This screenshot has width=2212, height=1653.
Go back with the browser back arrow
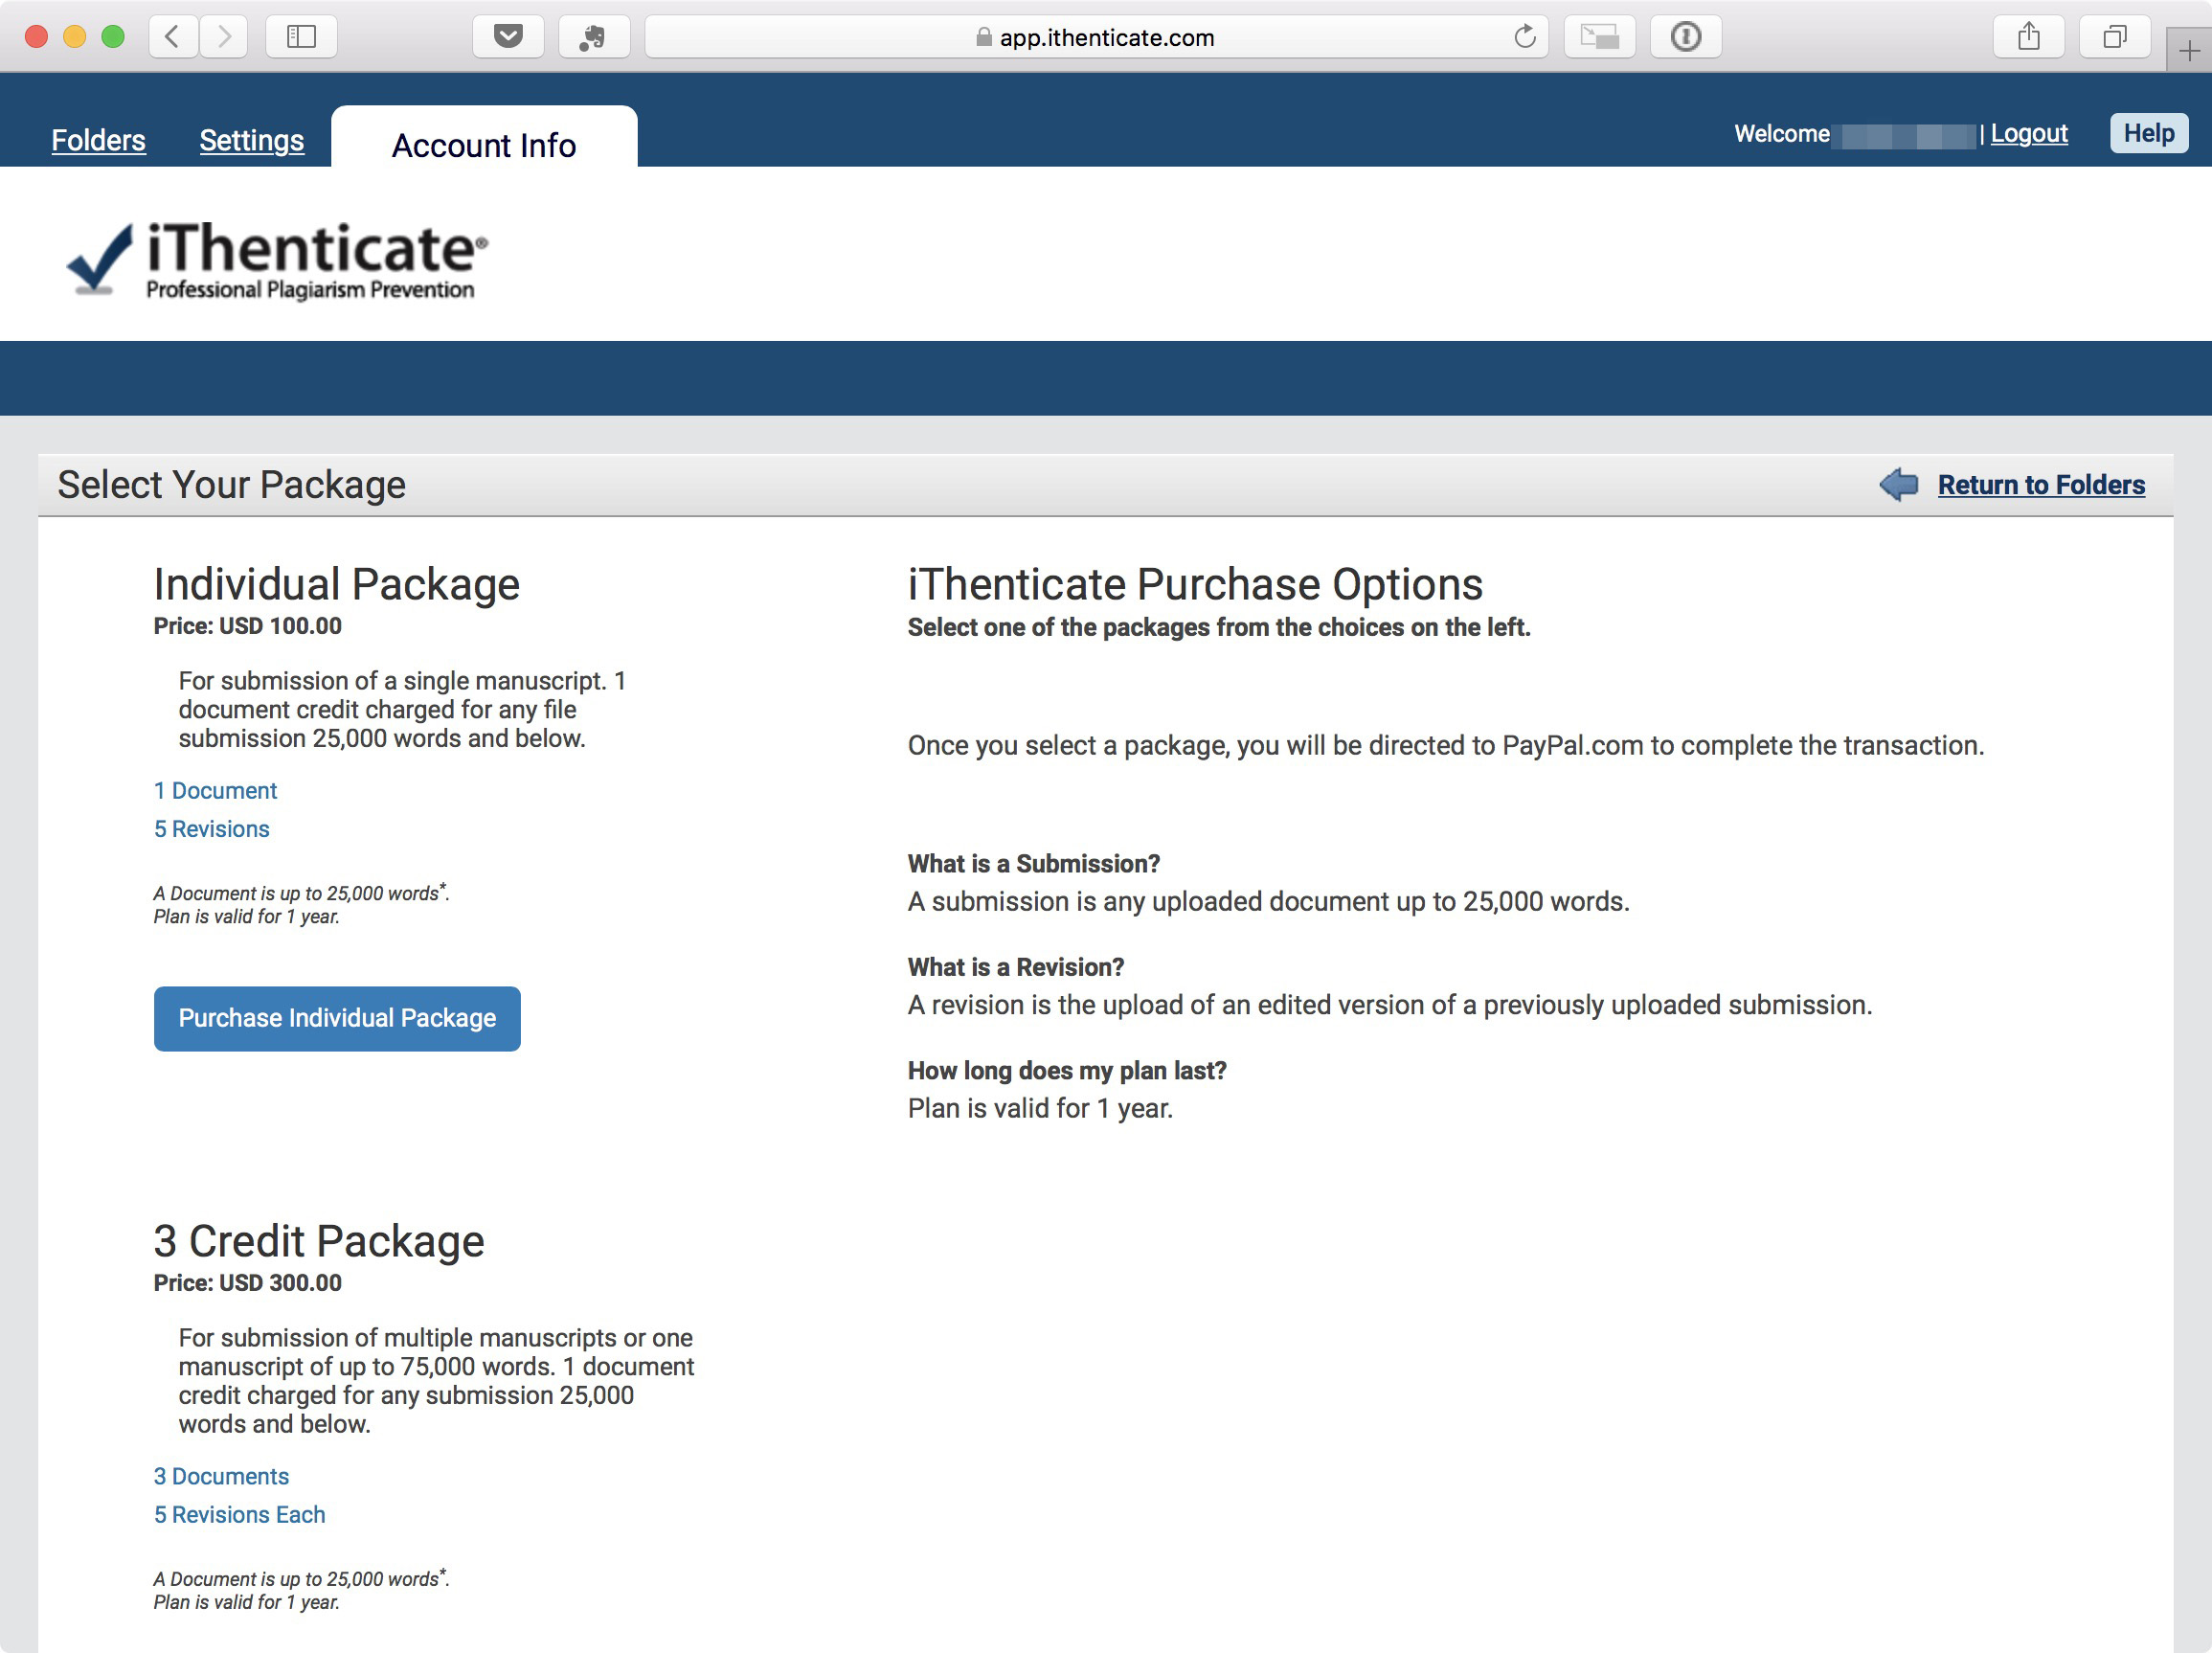[x=173, y=37]
